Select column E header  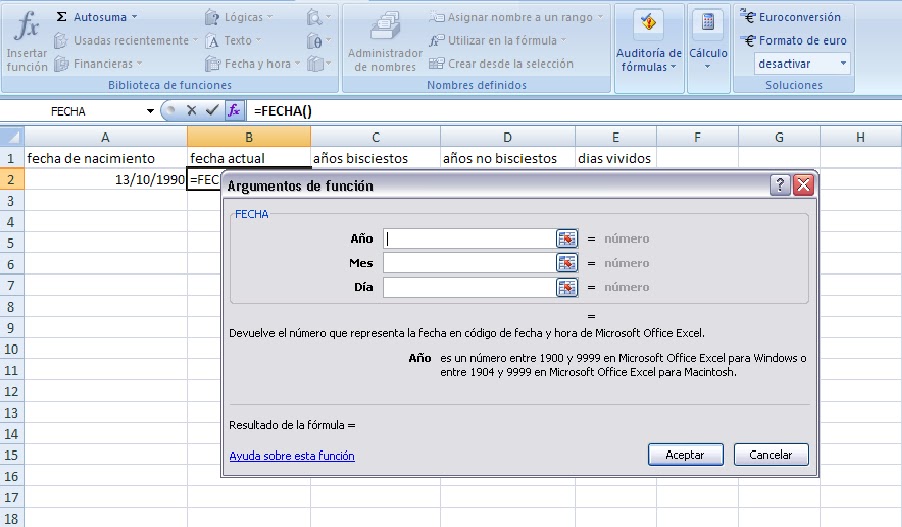tap(616, 137)
